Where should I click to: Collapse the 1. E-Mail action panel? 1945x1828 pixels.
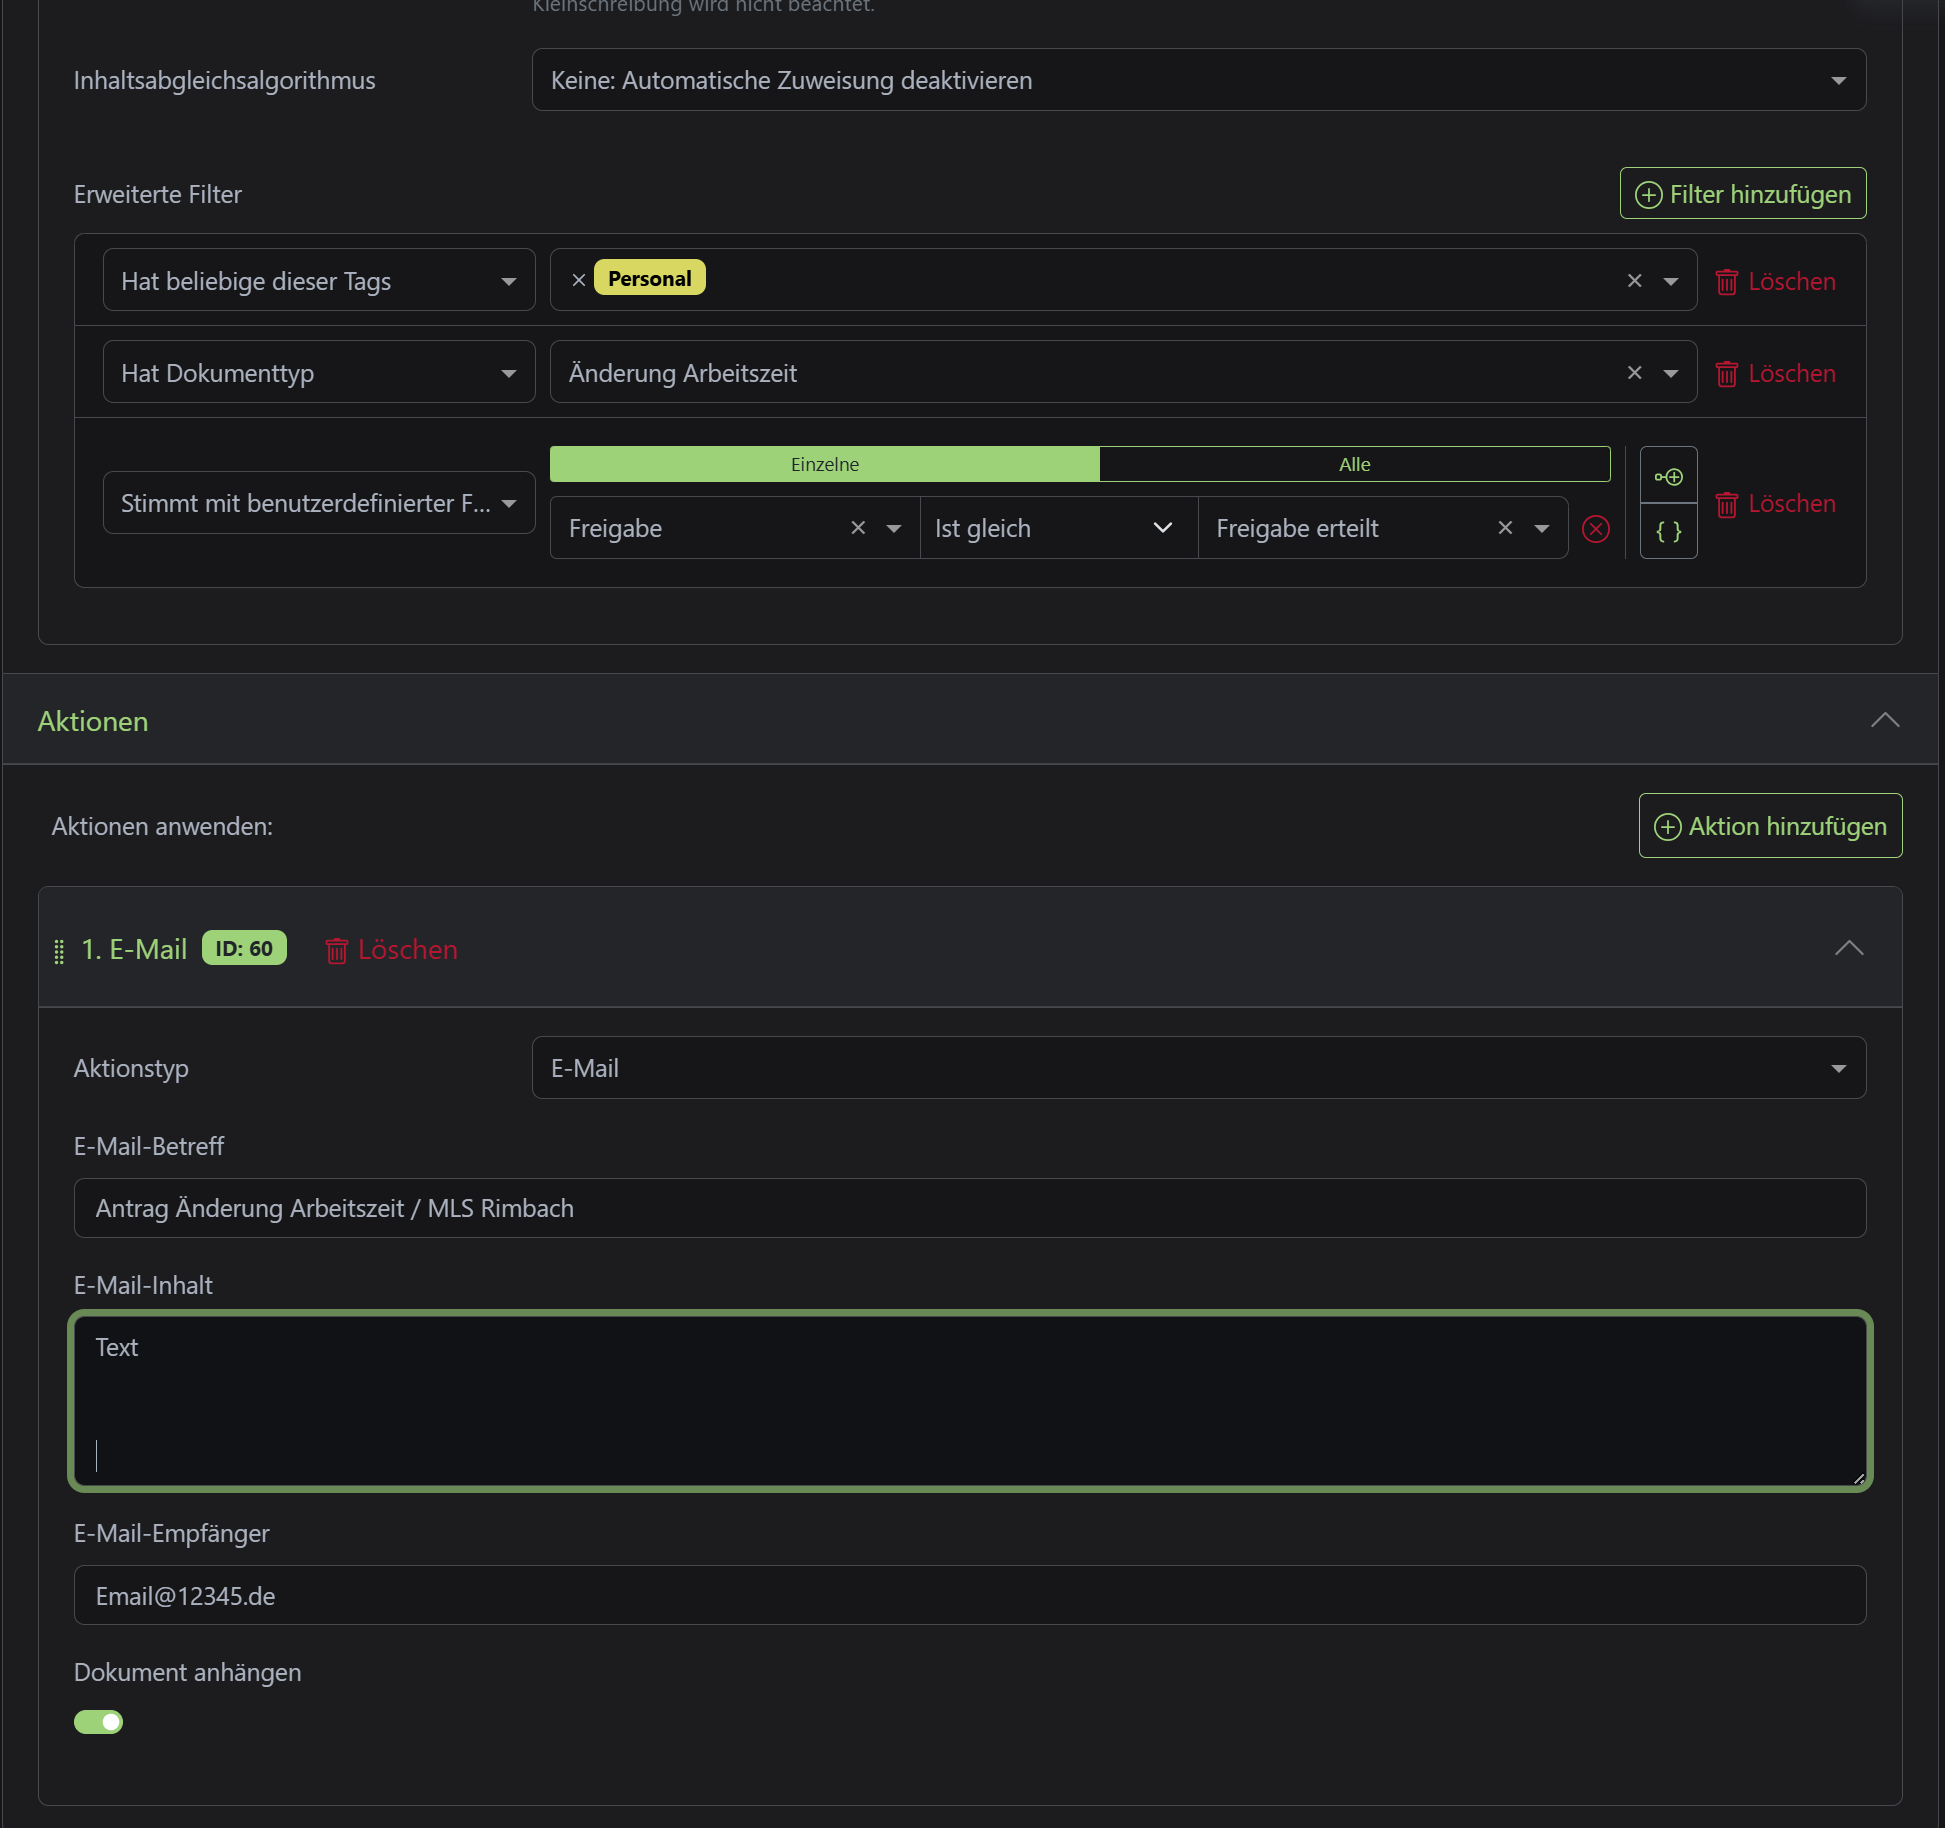tap(1848, 948)
